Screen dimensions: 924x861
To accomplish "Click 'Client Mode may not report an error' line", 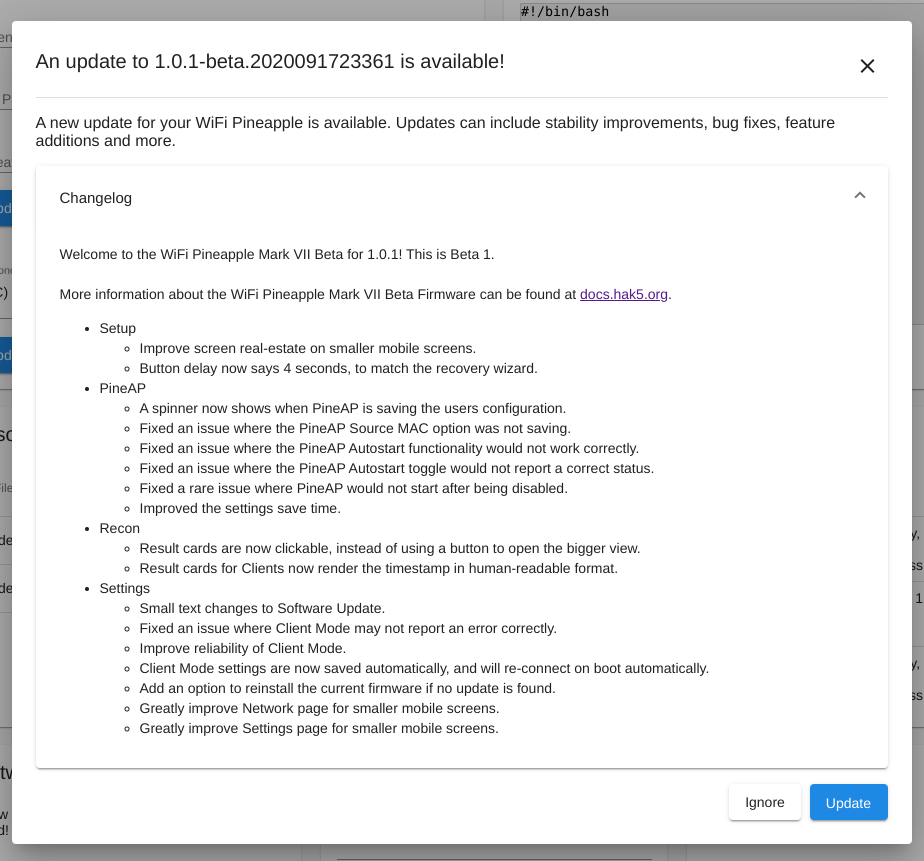I will [348, 629].
